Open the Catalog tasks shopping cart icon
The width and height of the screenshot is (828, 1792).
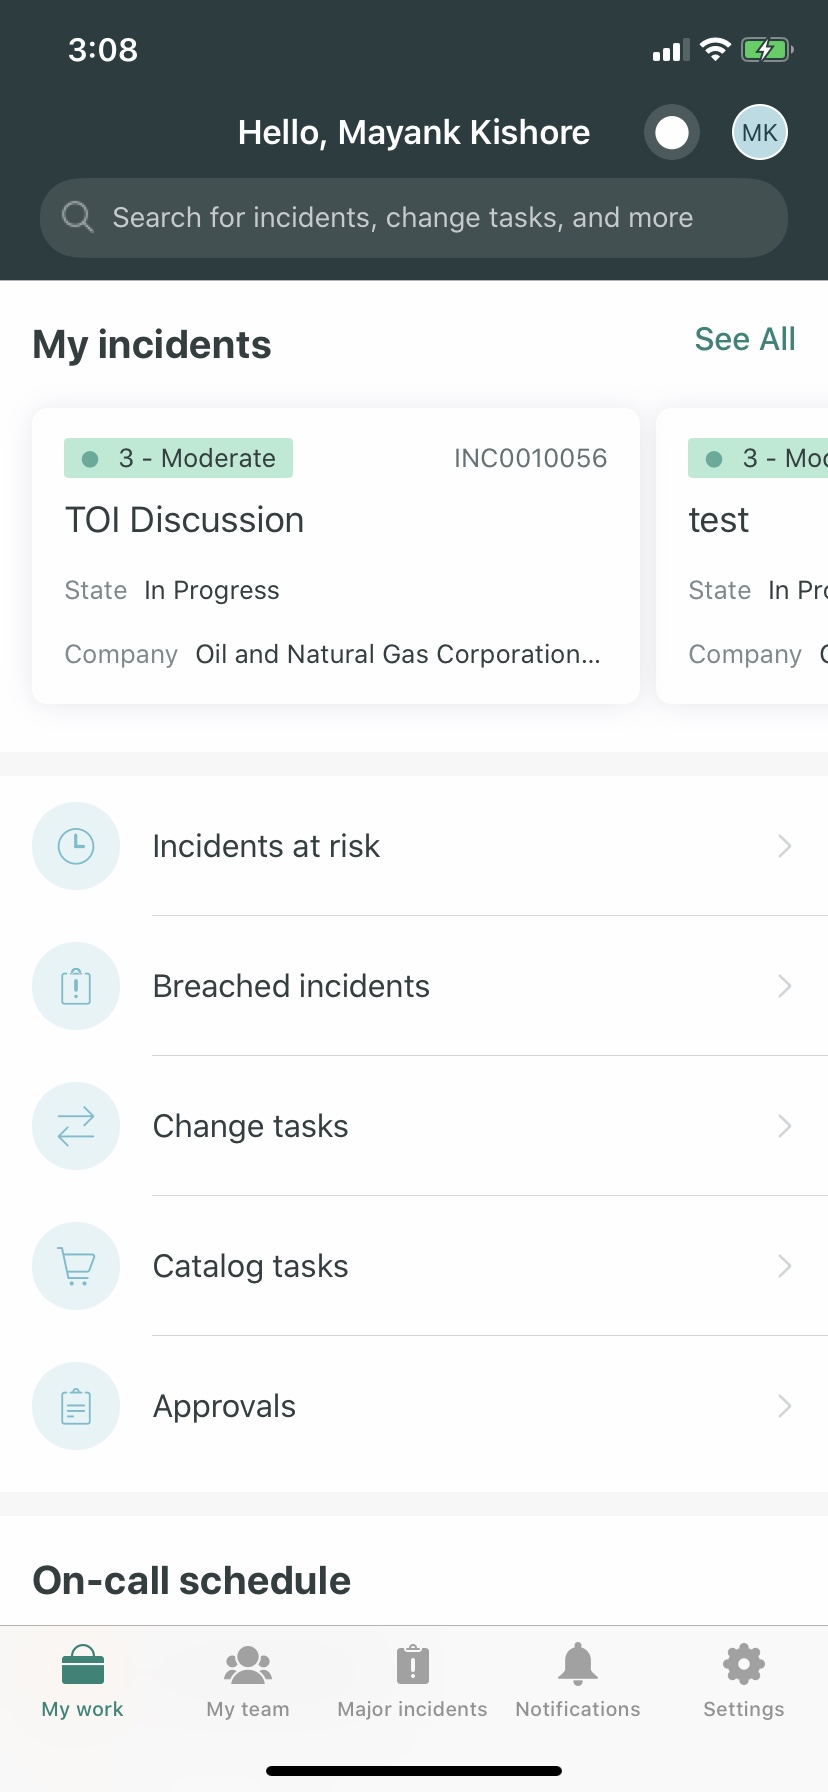76,1266
